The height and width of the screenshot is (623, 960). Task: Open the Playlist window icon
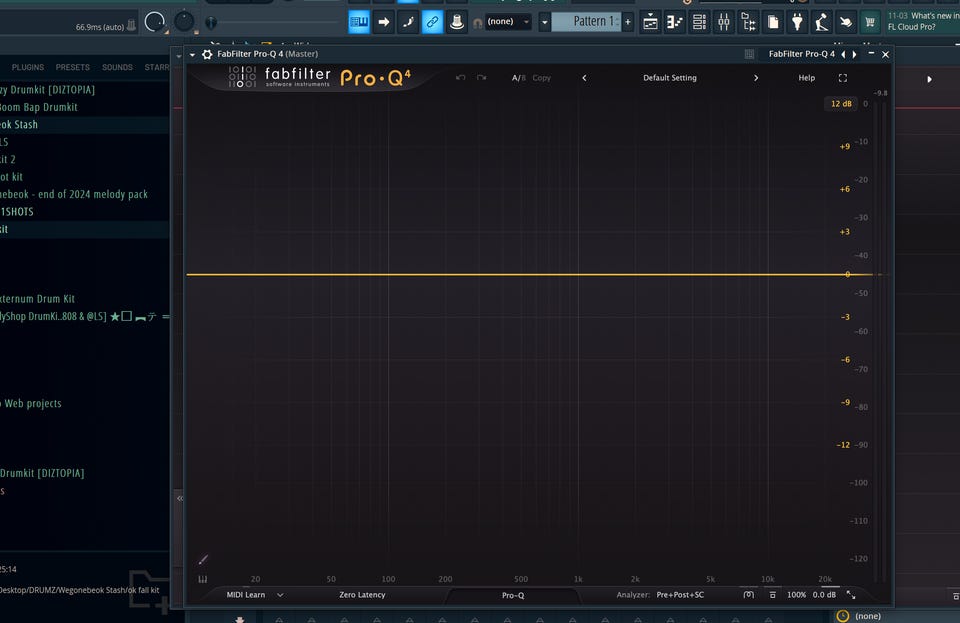650,23
